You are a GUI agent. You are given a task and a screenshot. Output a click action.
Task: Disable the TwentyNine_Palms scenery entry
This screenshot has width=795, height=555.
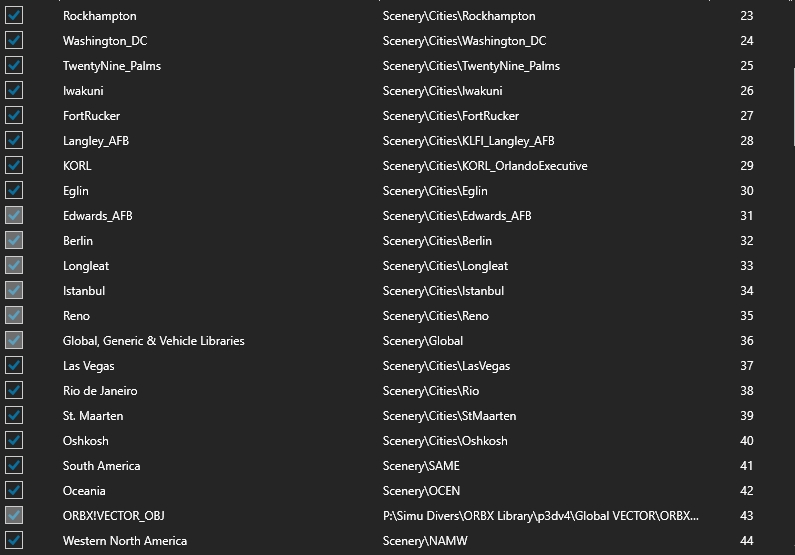(14, 65)
